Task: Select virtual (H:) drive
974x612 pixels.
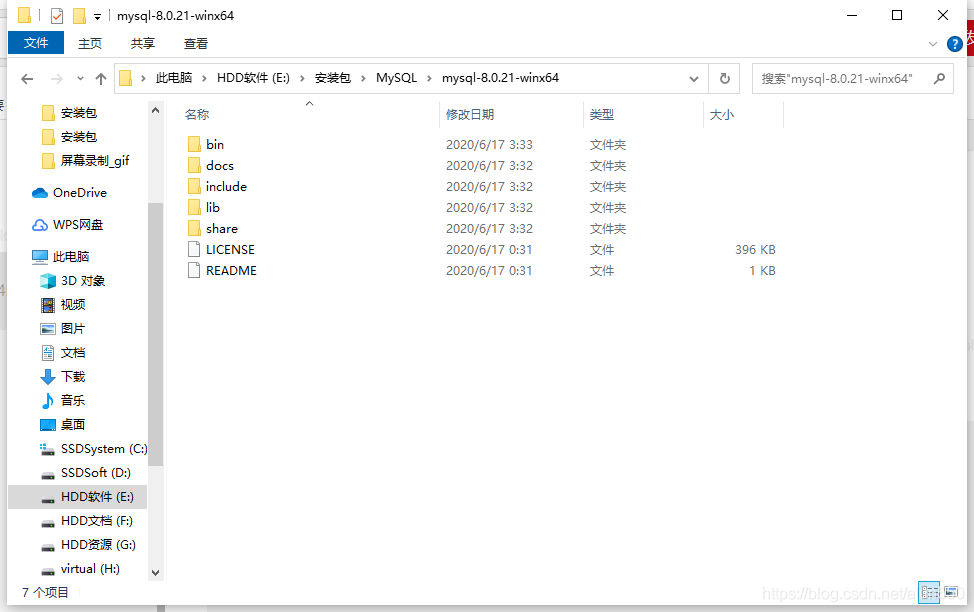Action: pyautogui.click(x=80, y=569)
